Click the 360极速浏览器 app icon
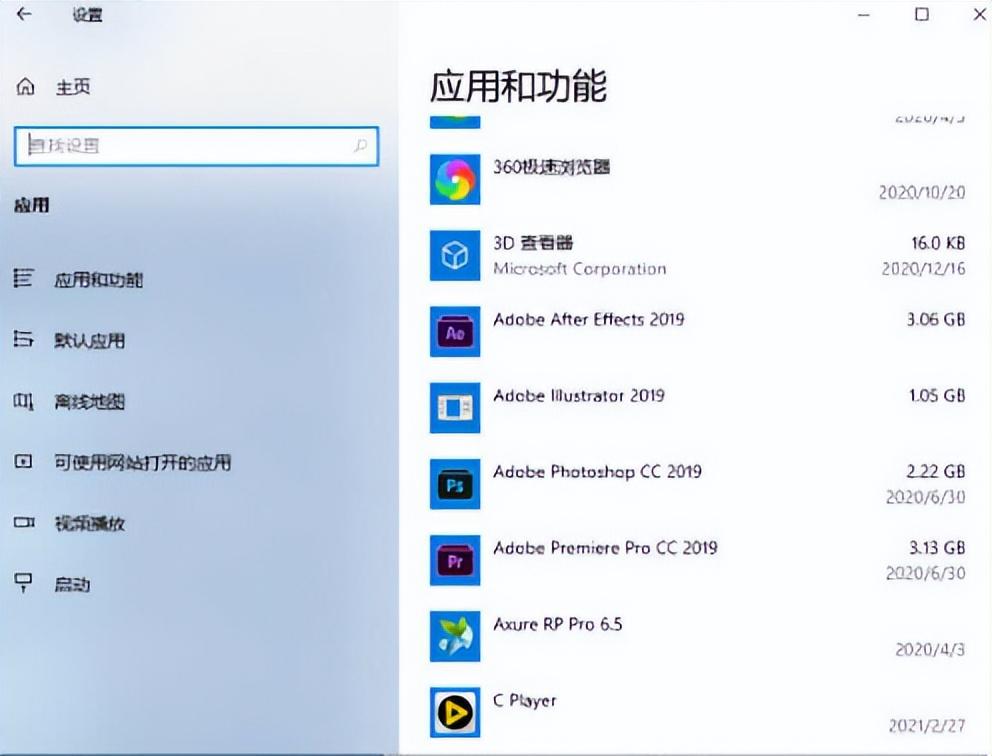 pyautogui.click(x=455, y=180)
